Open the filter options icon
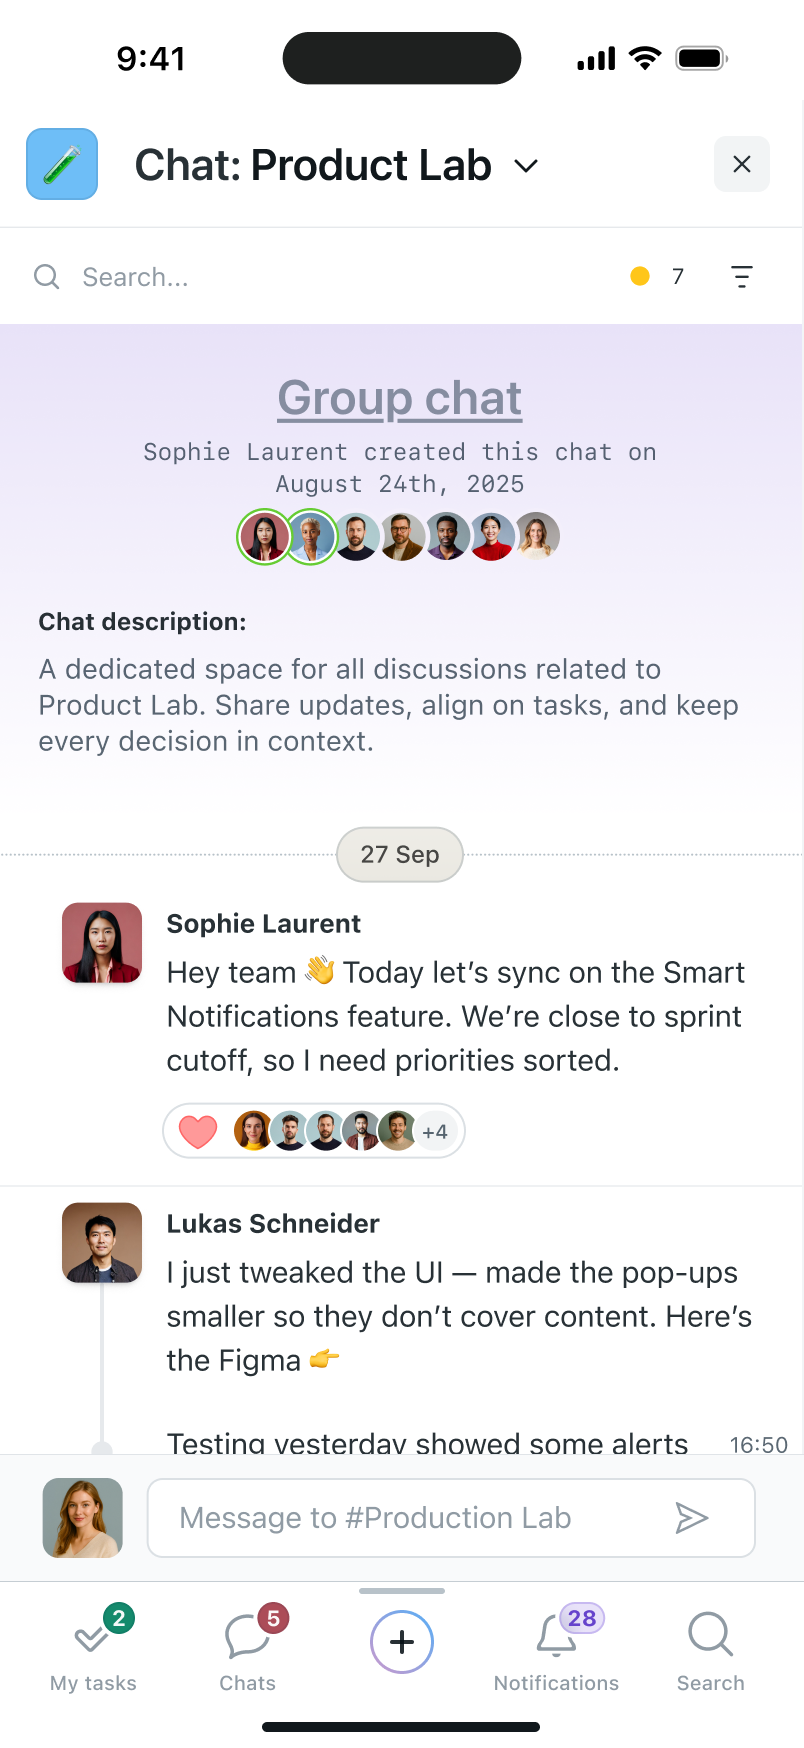Viewport: 804px width, 1748px height. [x=741, y=277]
